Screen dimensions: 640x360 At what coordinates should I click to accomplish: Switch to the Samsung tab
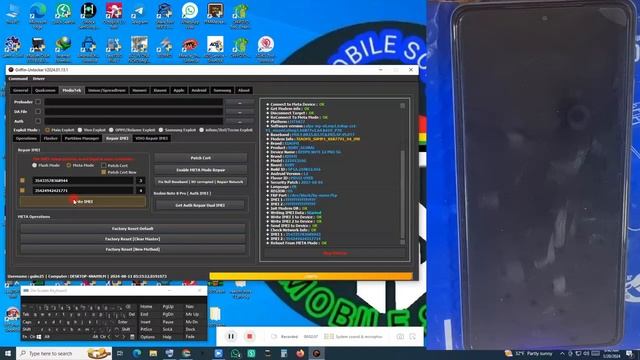coord(222,90)
